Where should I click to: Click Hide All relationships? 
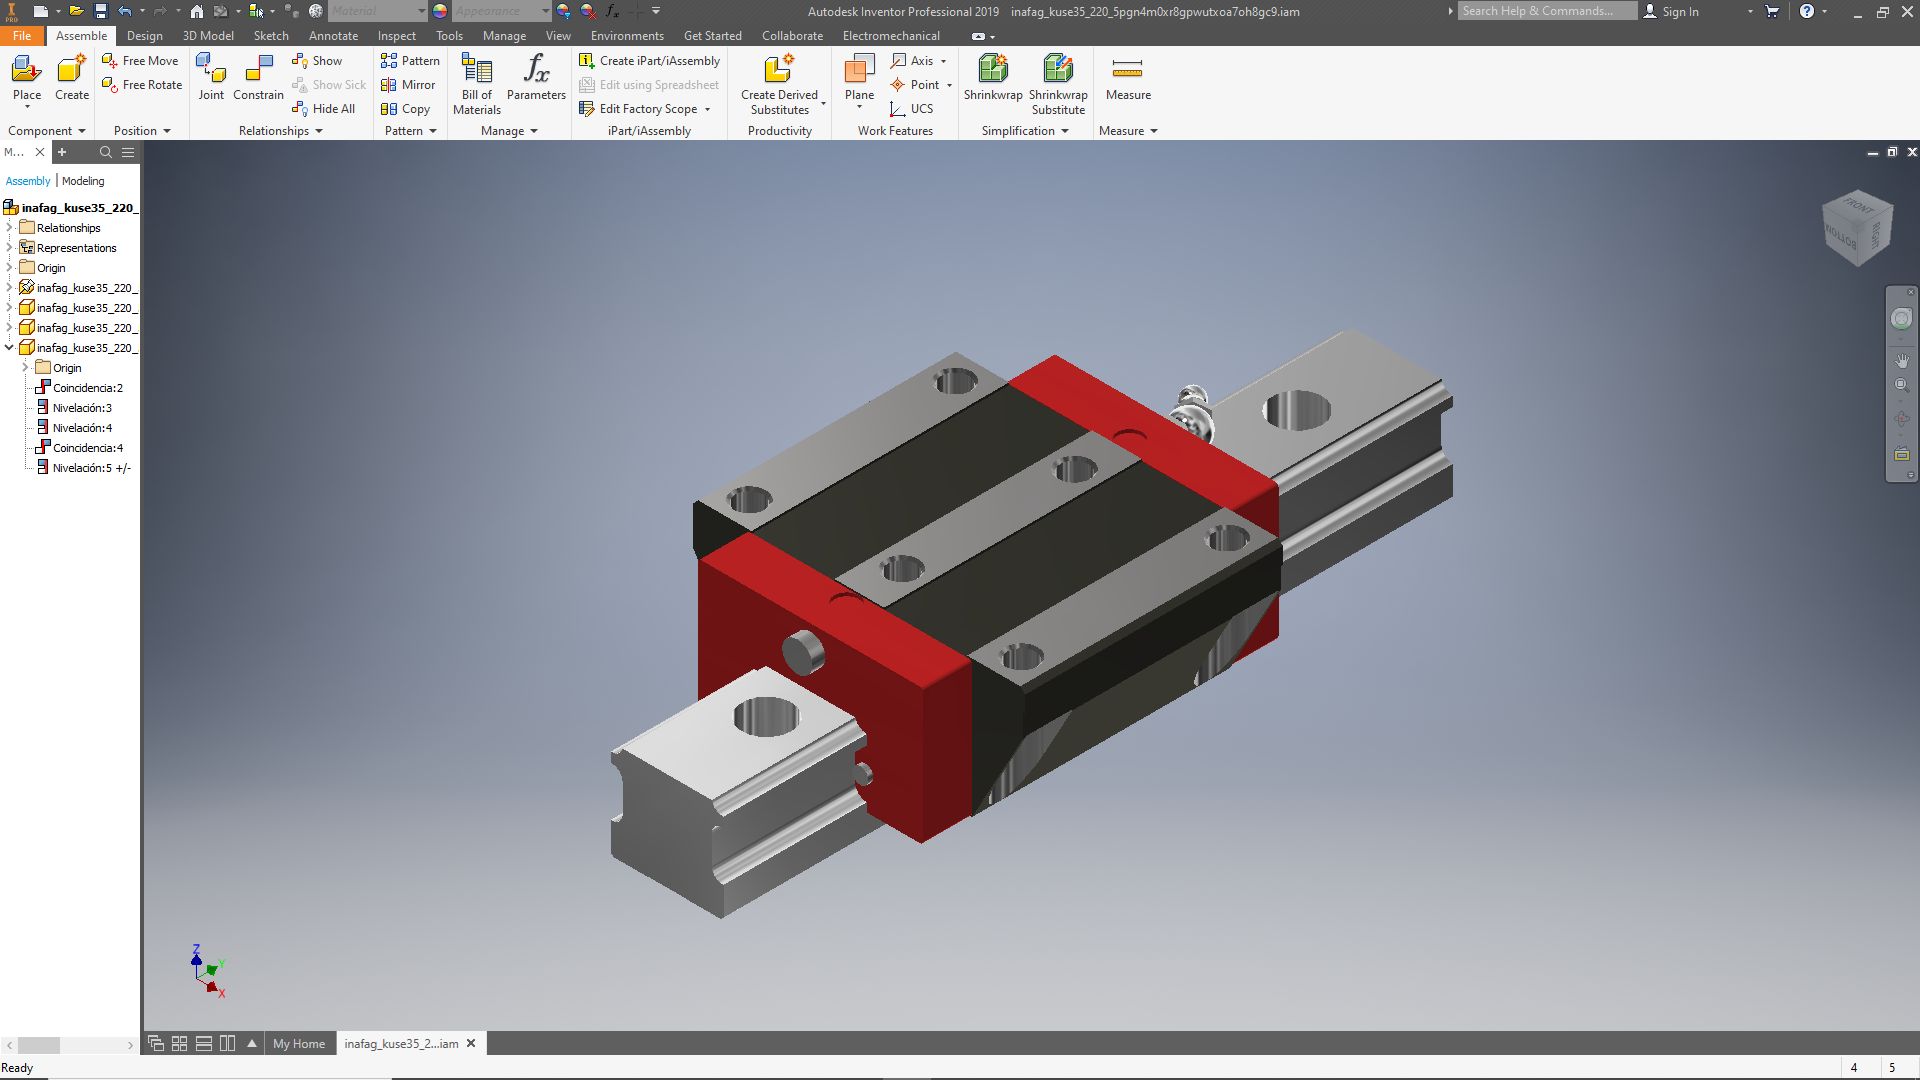[324, 109]
